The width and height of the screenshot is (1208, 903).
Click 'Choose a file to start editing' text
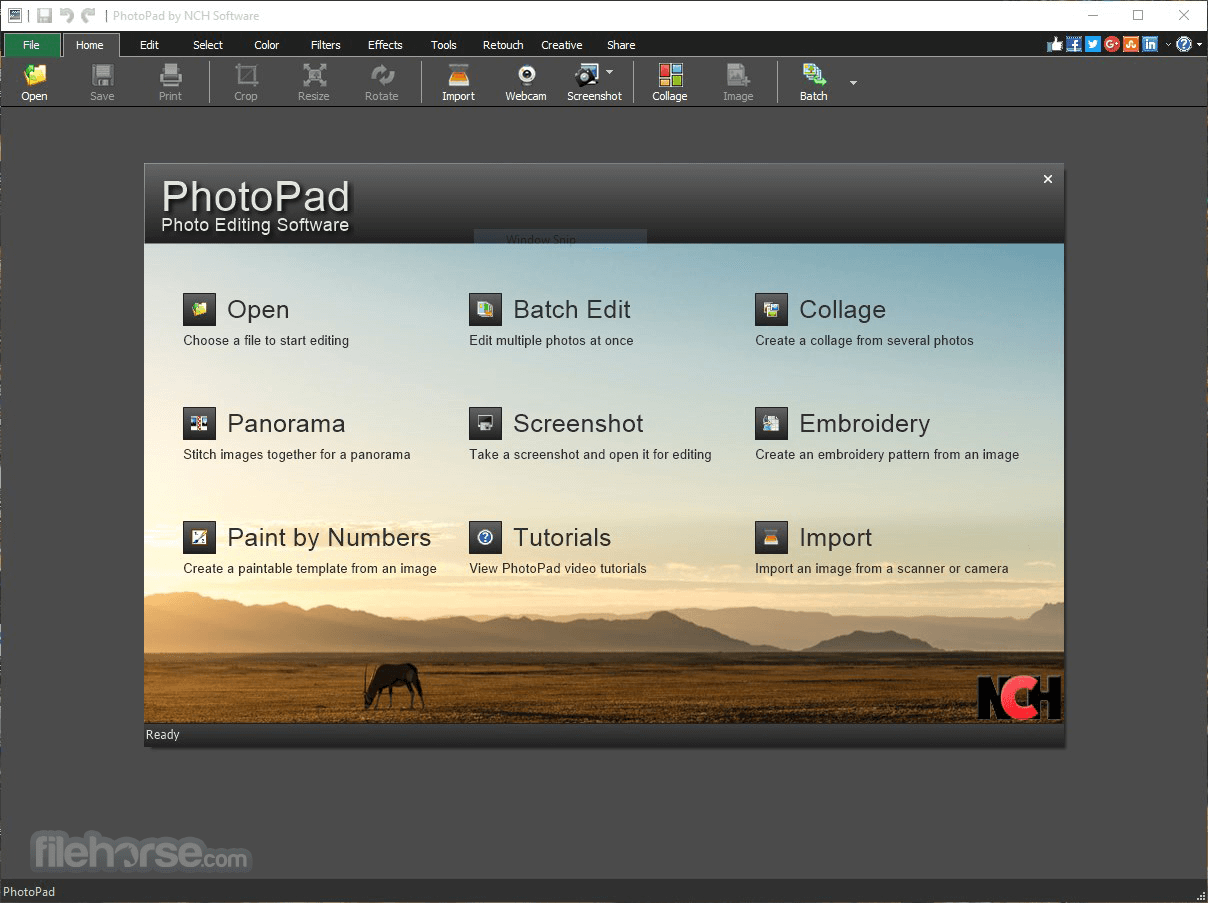point(266,340)
